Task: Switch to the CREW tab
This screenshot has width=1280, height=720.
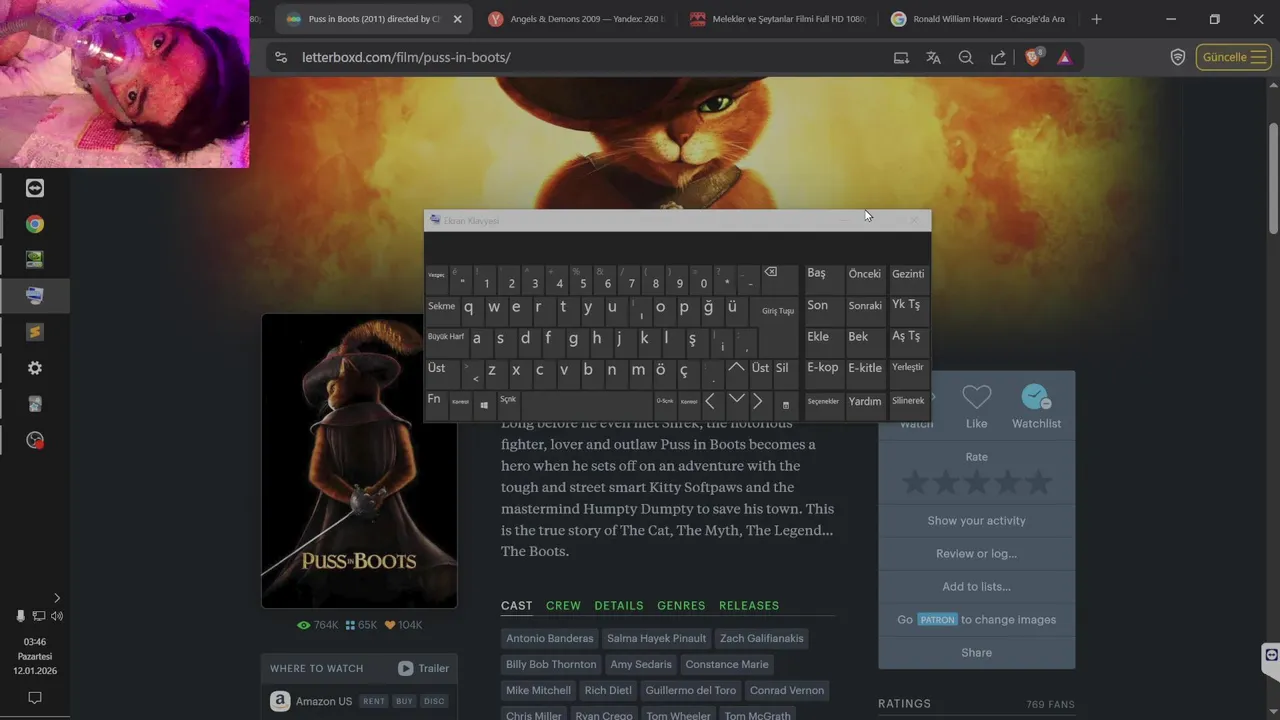Action: (563, 605)
